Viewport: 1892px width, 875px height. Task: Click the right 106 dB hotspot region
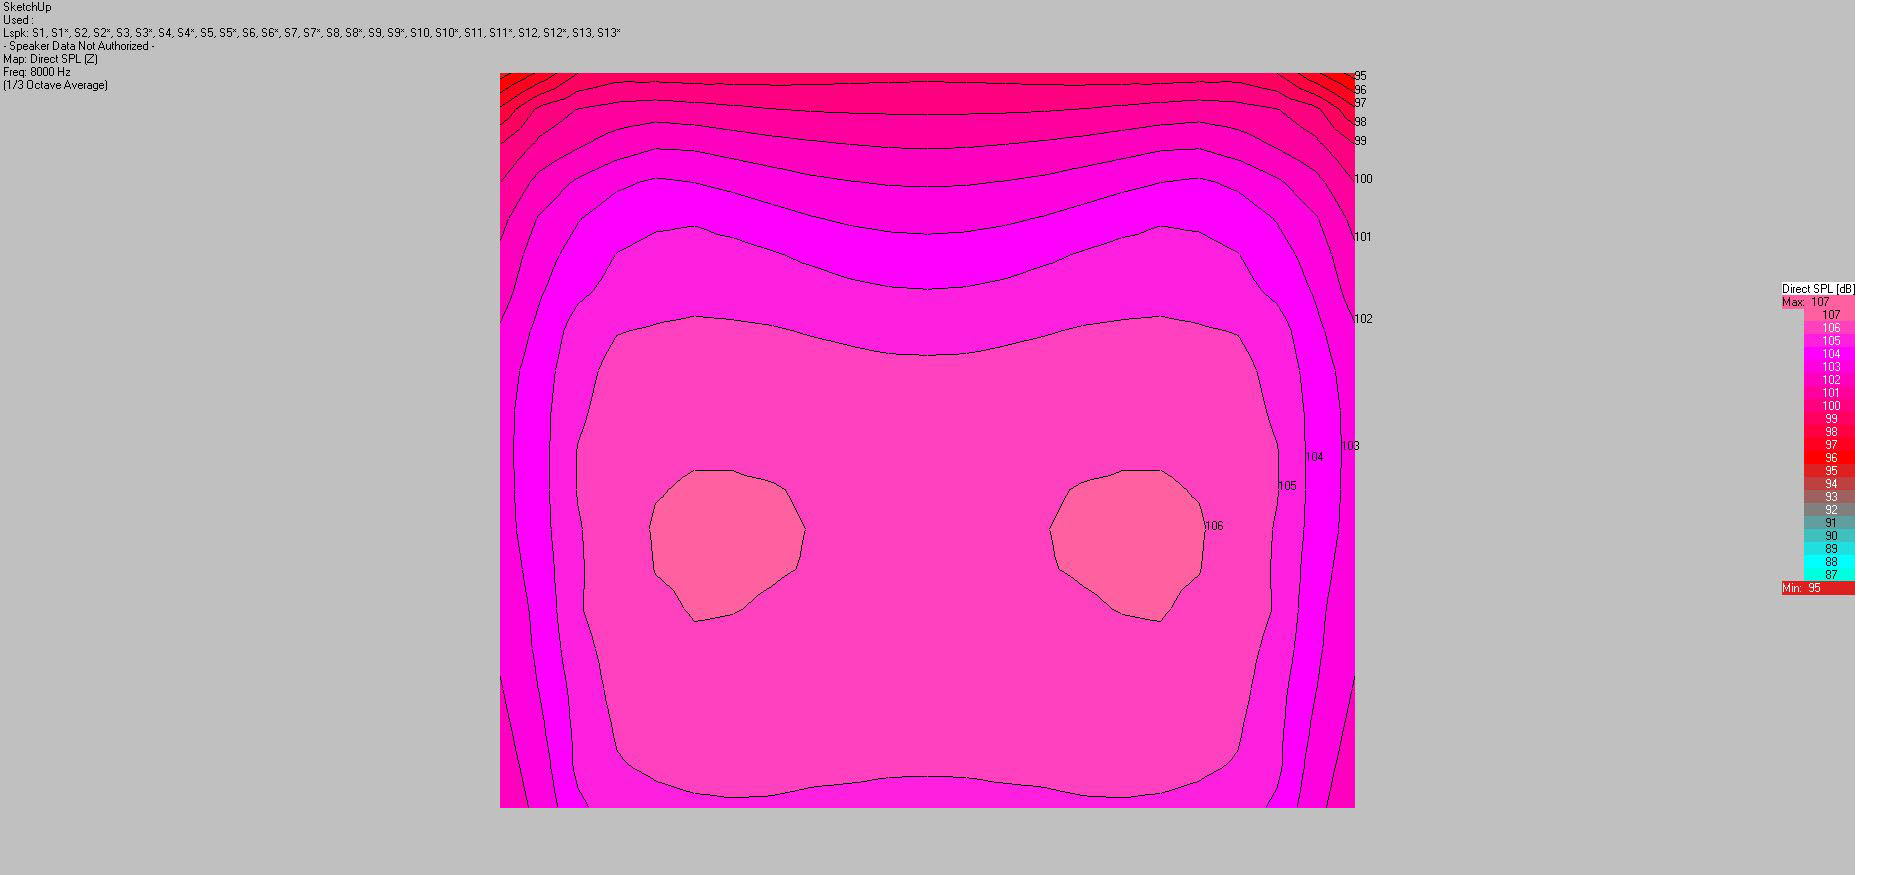pyautogui.click(x=1128, y=545)
